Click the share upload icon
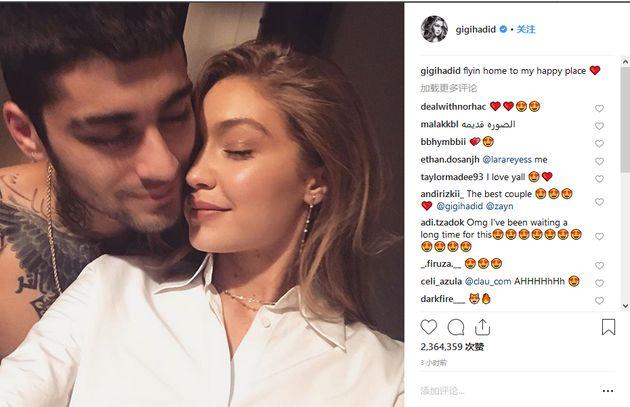 pyautogui.click(x=482, y=327)
